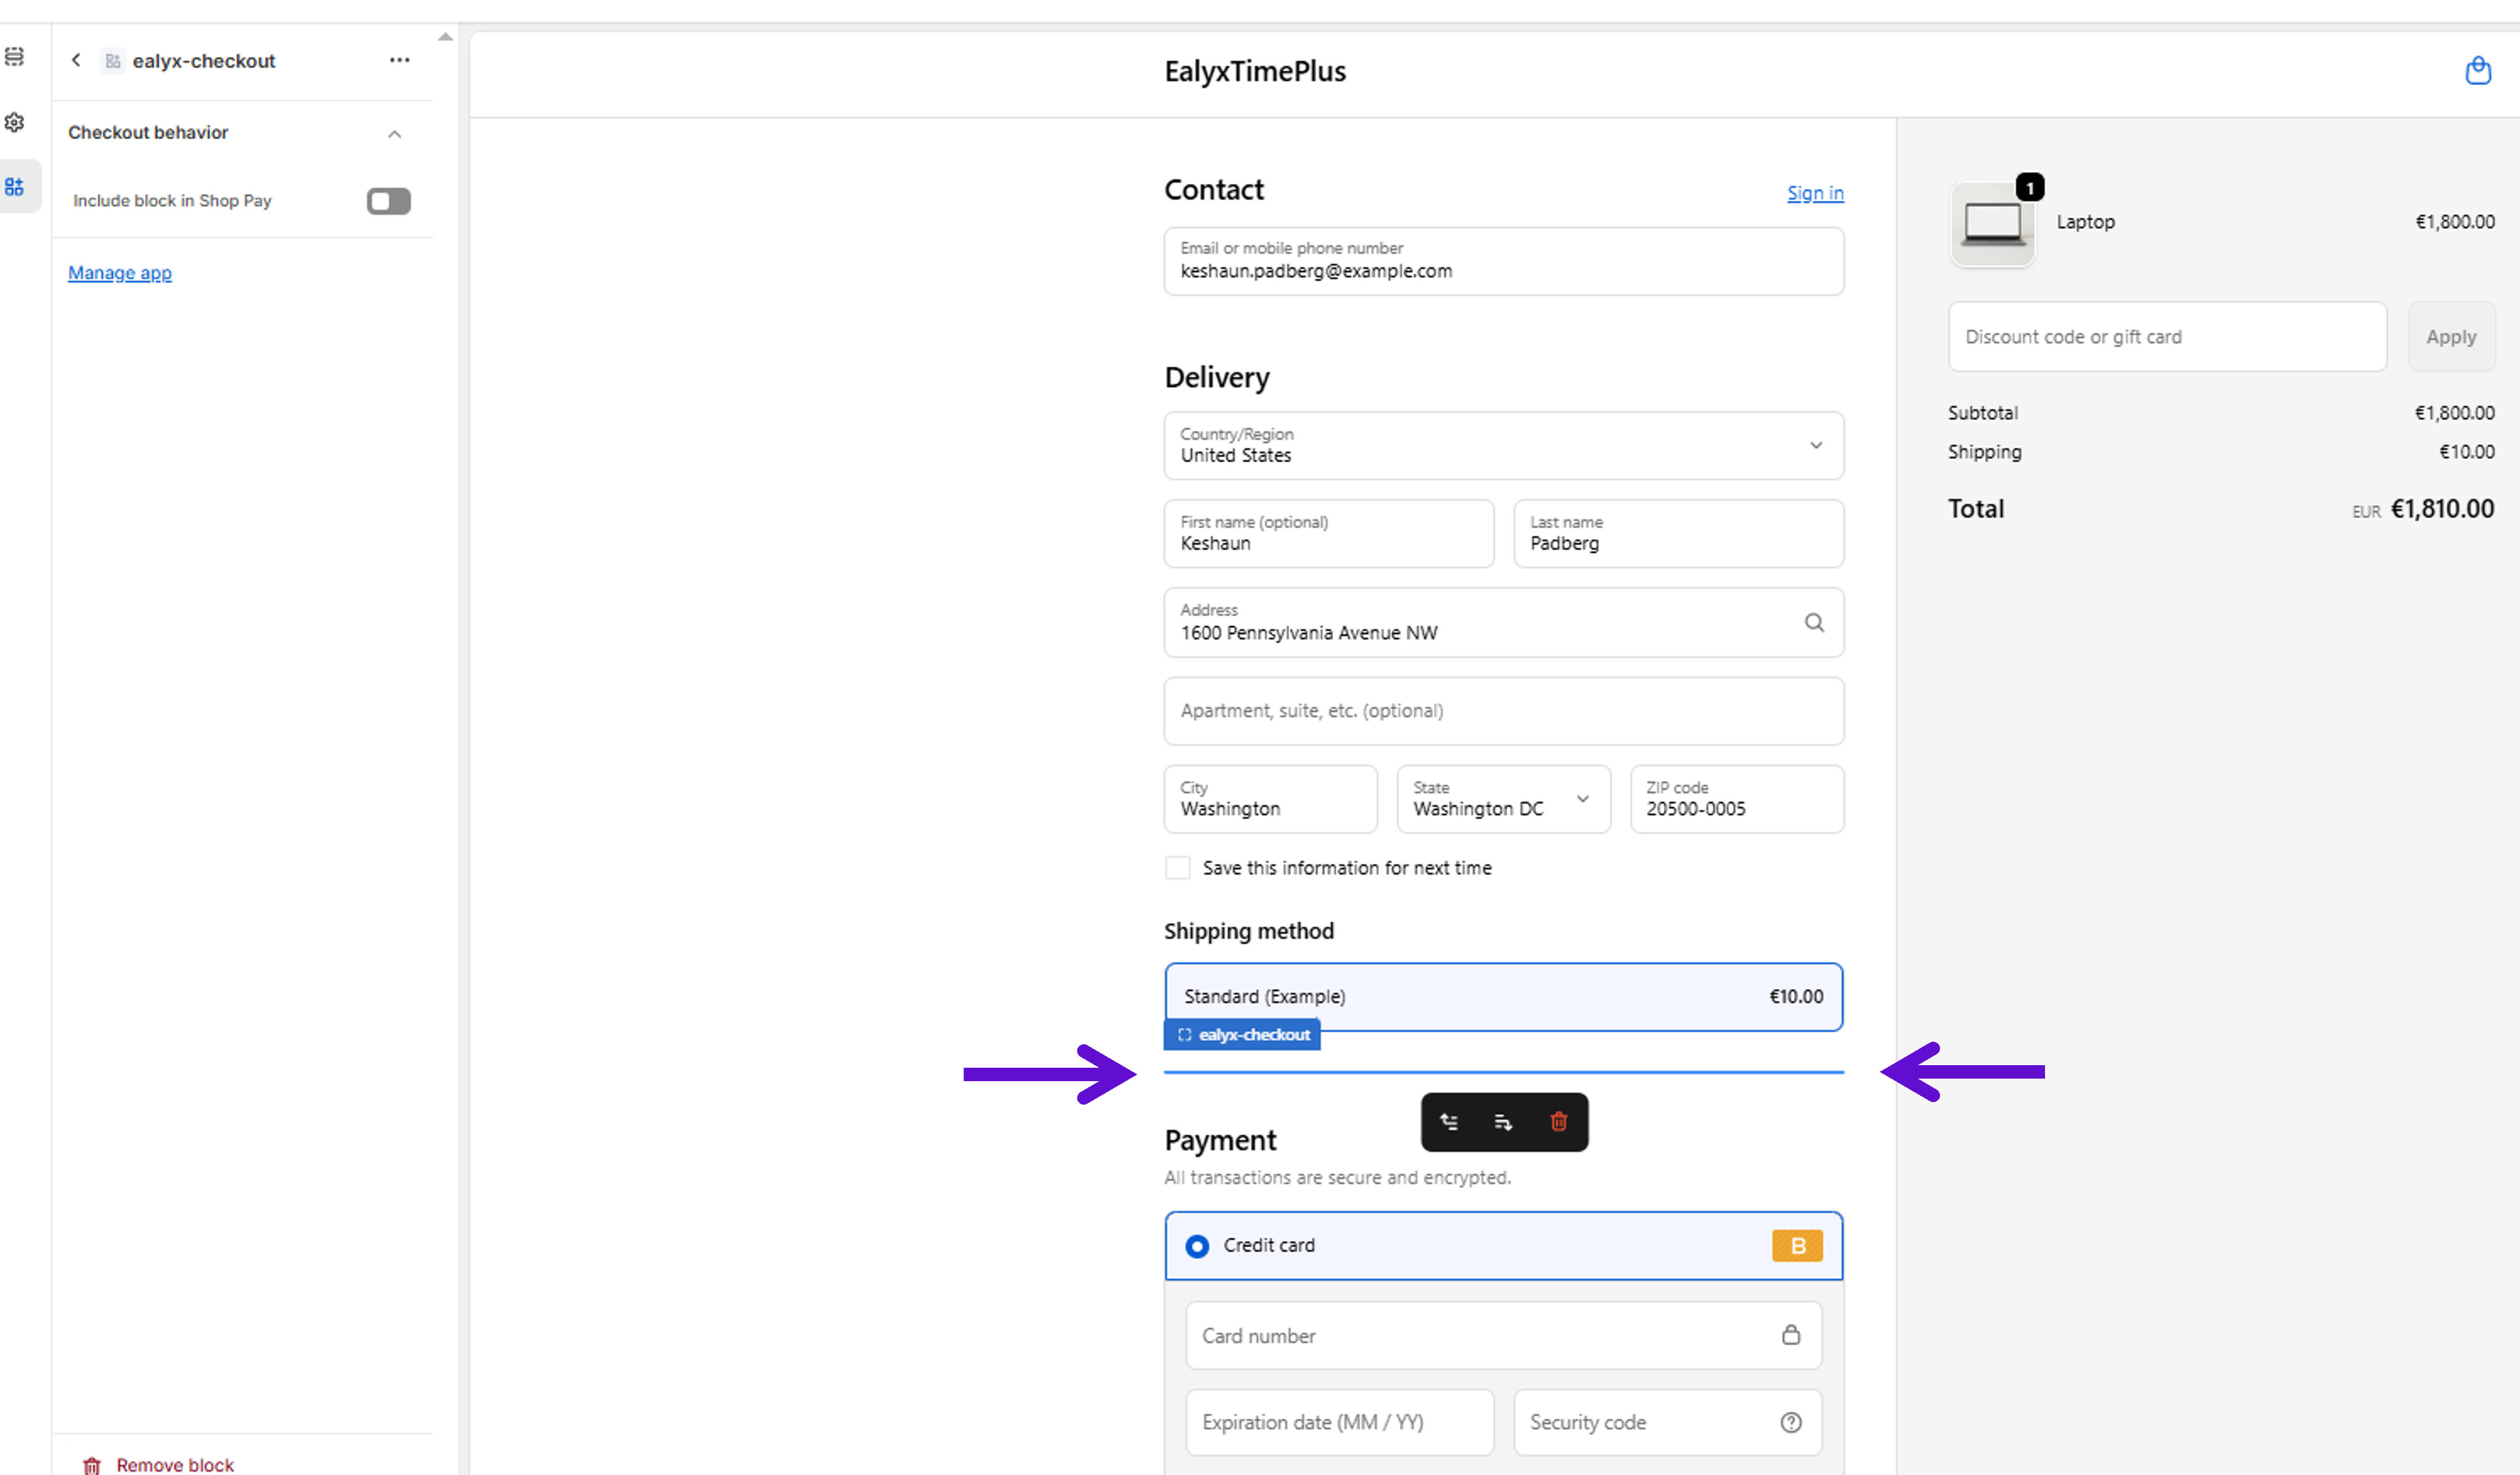Open the three-dot menu for ealyx-checkout
Screen dimensions: 2520x1475
pyautogui.click(x=399, y=60)
